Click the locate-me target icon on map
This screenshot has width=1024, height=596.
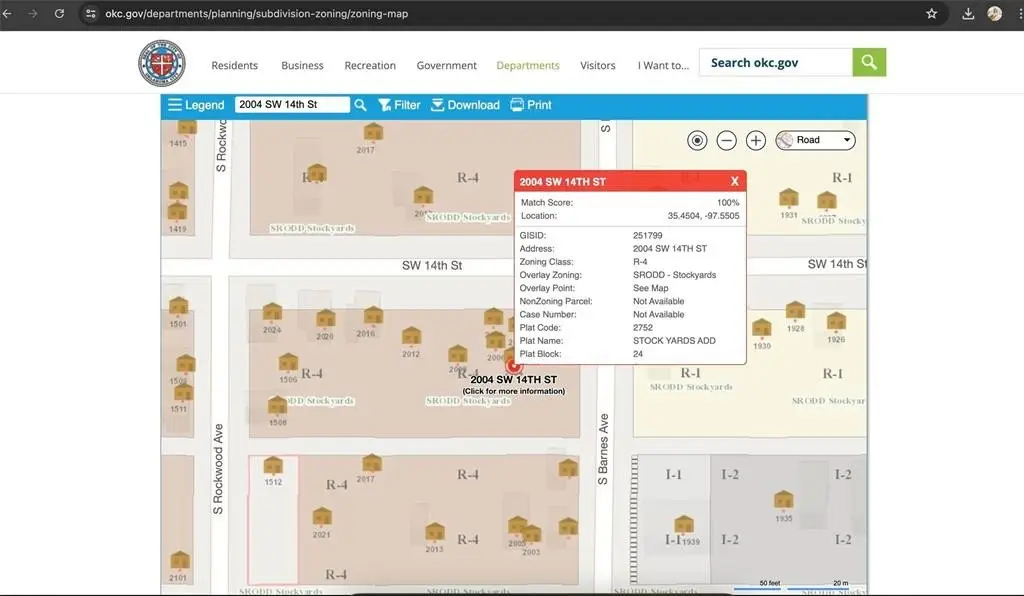coord(697,141)
